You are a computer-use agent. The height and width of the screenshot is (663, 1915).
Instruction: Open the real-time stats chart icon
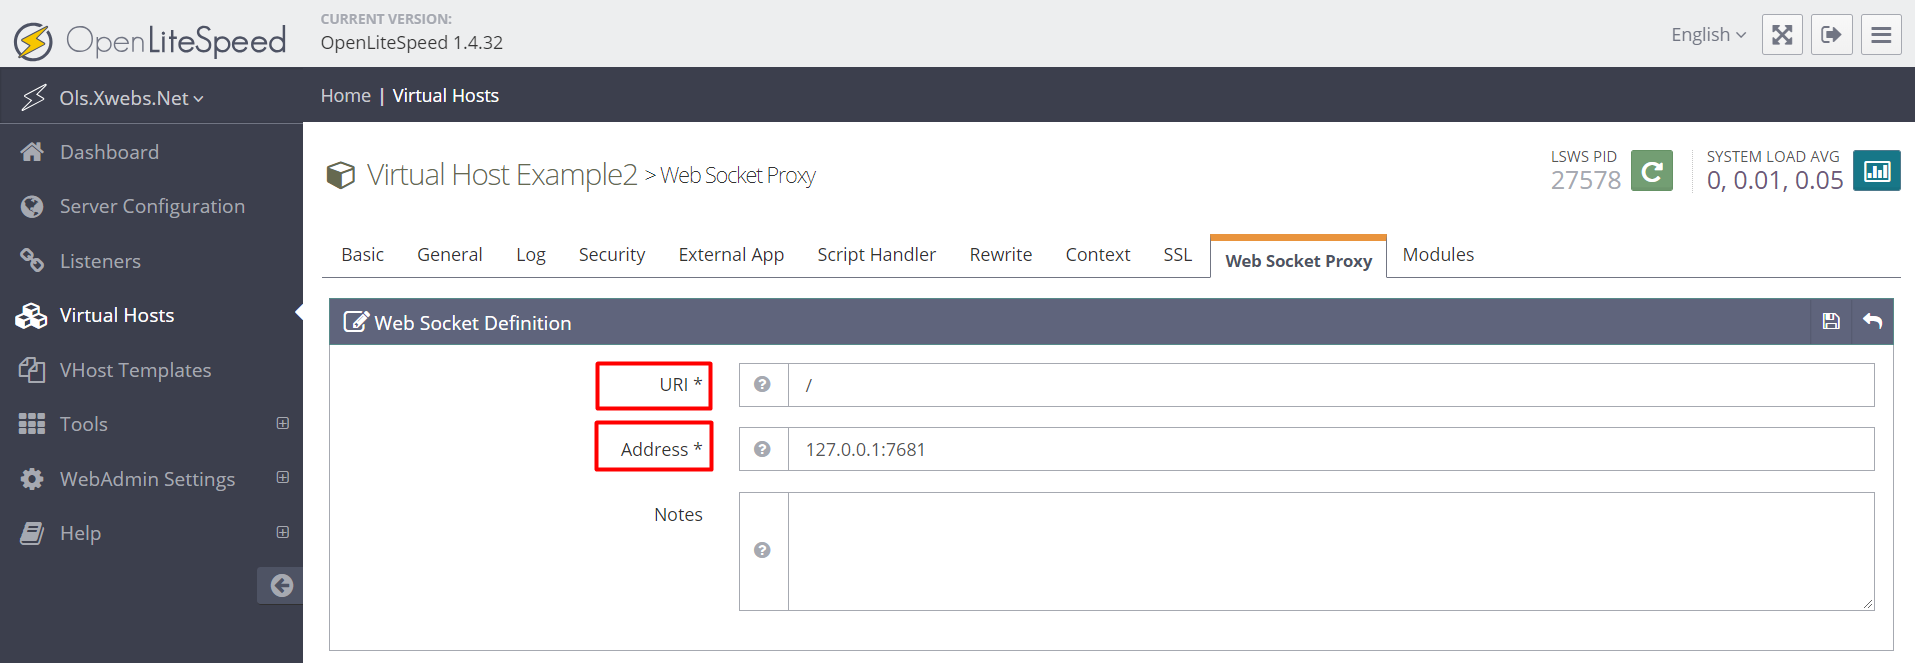(1877, 170)
